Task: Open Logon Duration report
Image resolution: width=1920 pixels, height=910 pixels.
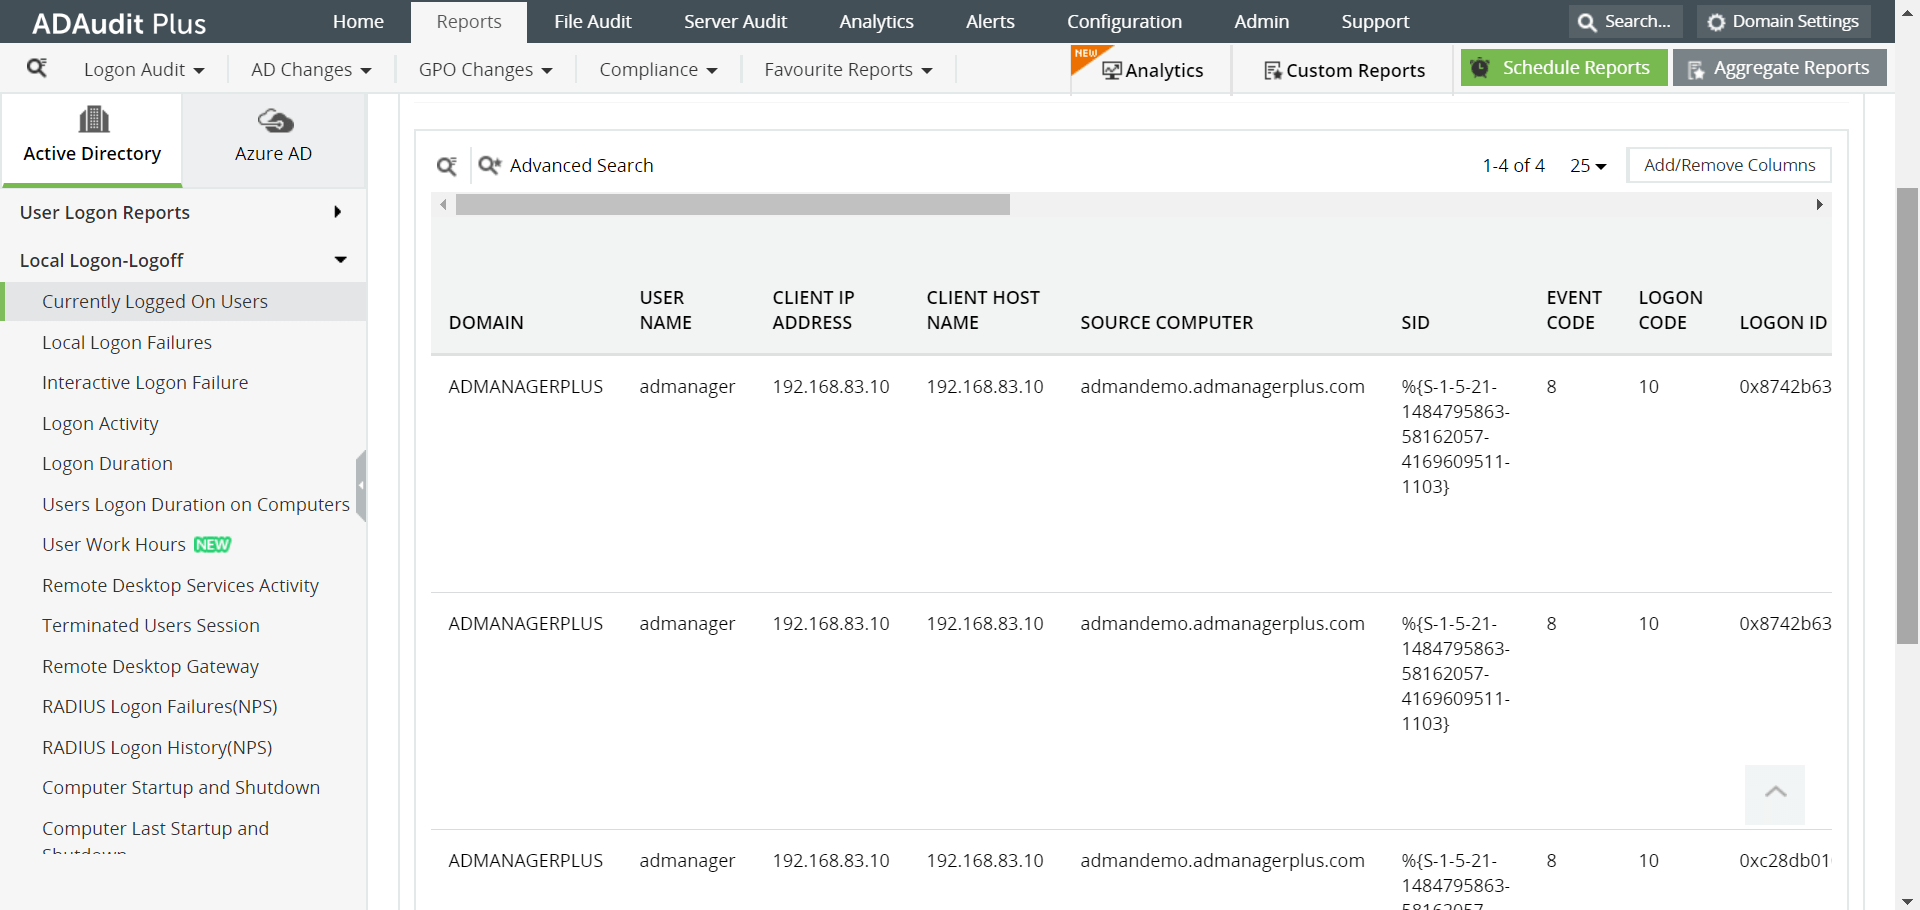Action: [x=107, y=463]
